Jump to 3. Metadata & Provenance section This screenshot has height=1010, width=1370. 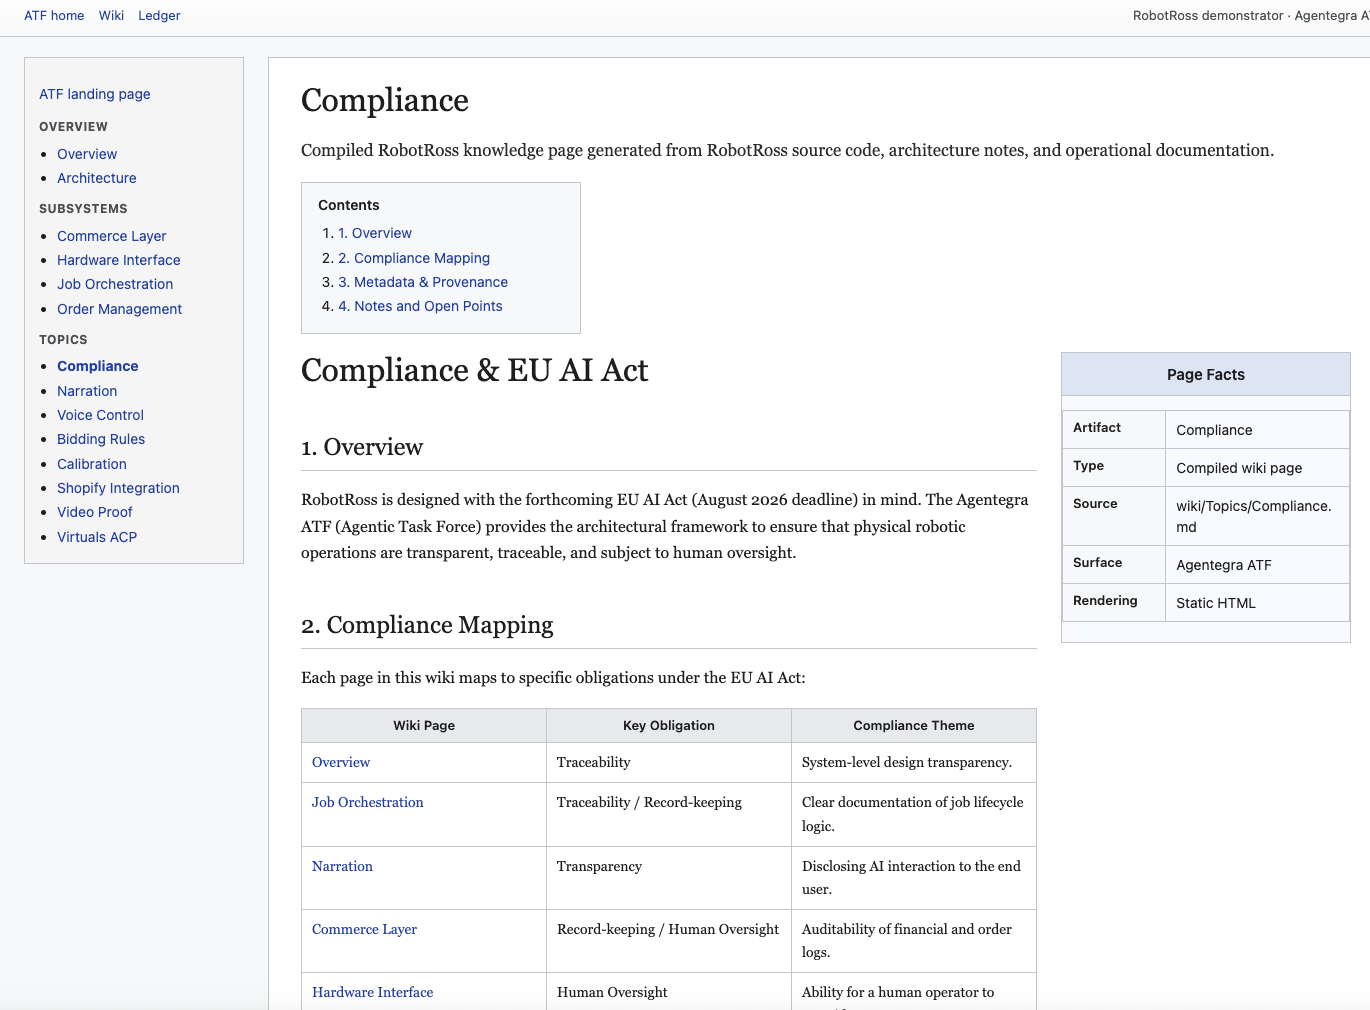(x=422, y=282)
